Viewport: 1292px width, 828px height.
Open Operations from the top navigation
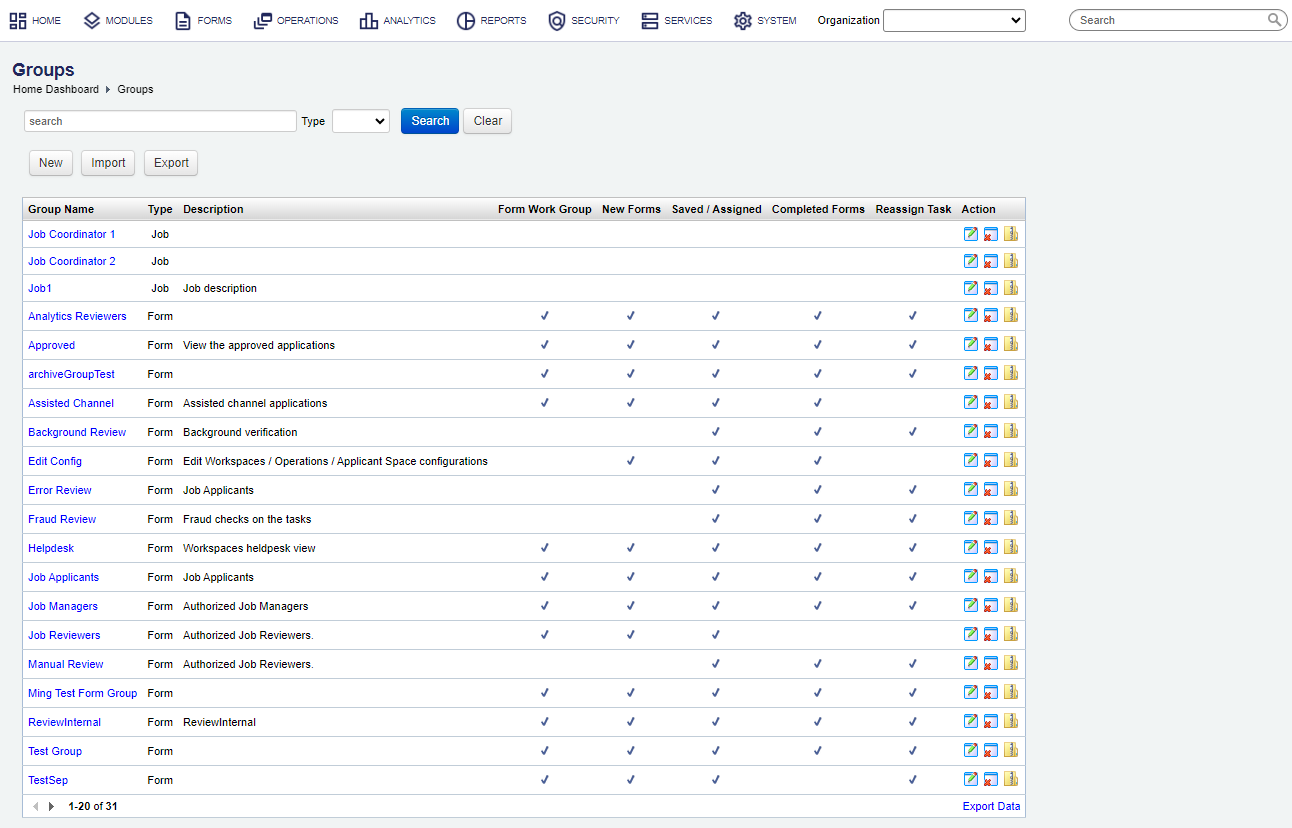(263, 19)
